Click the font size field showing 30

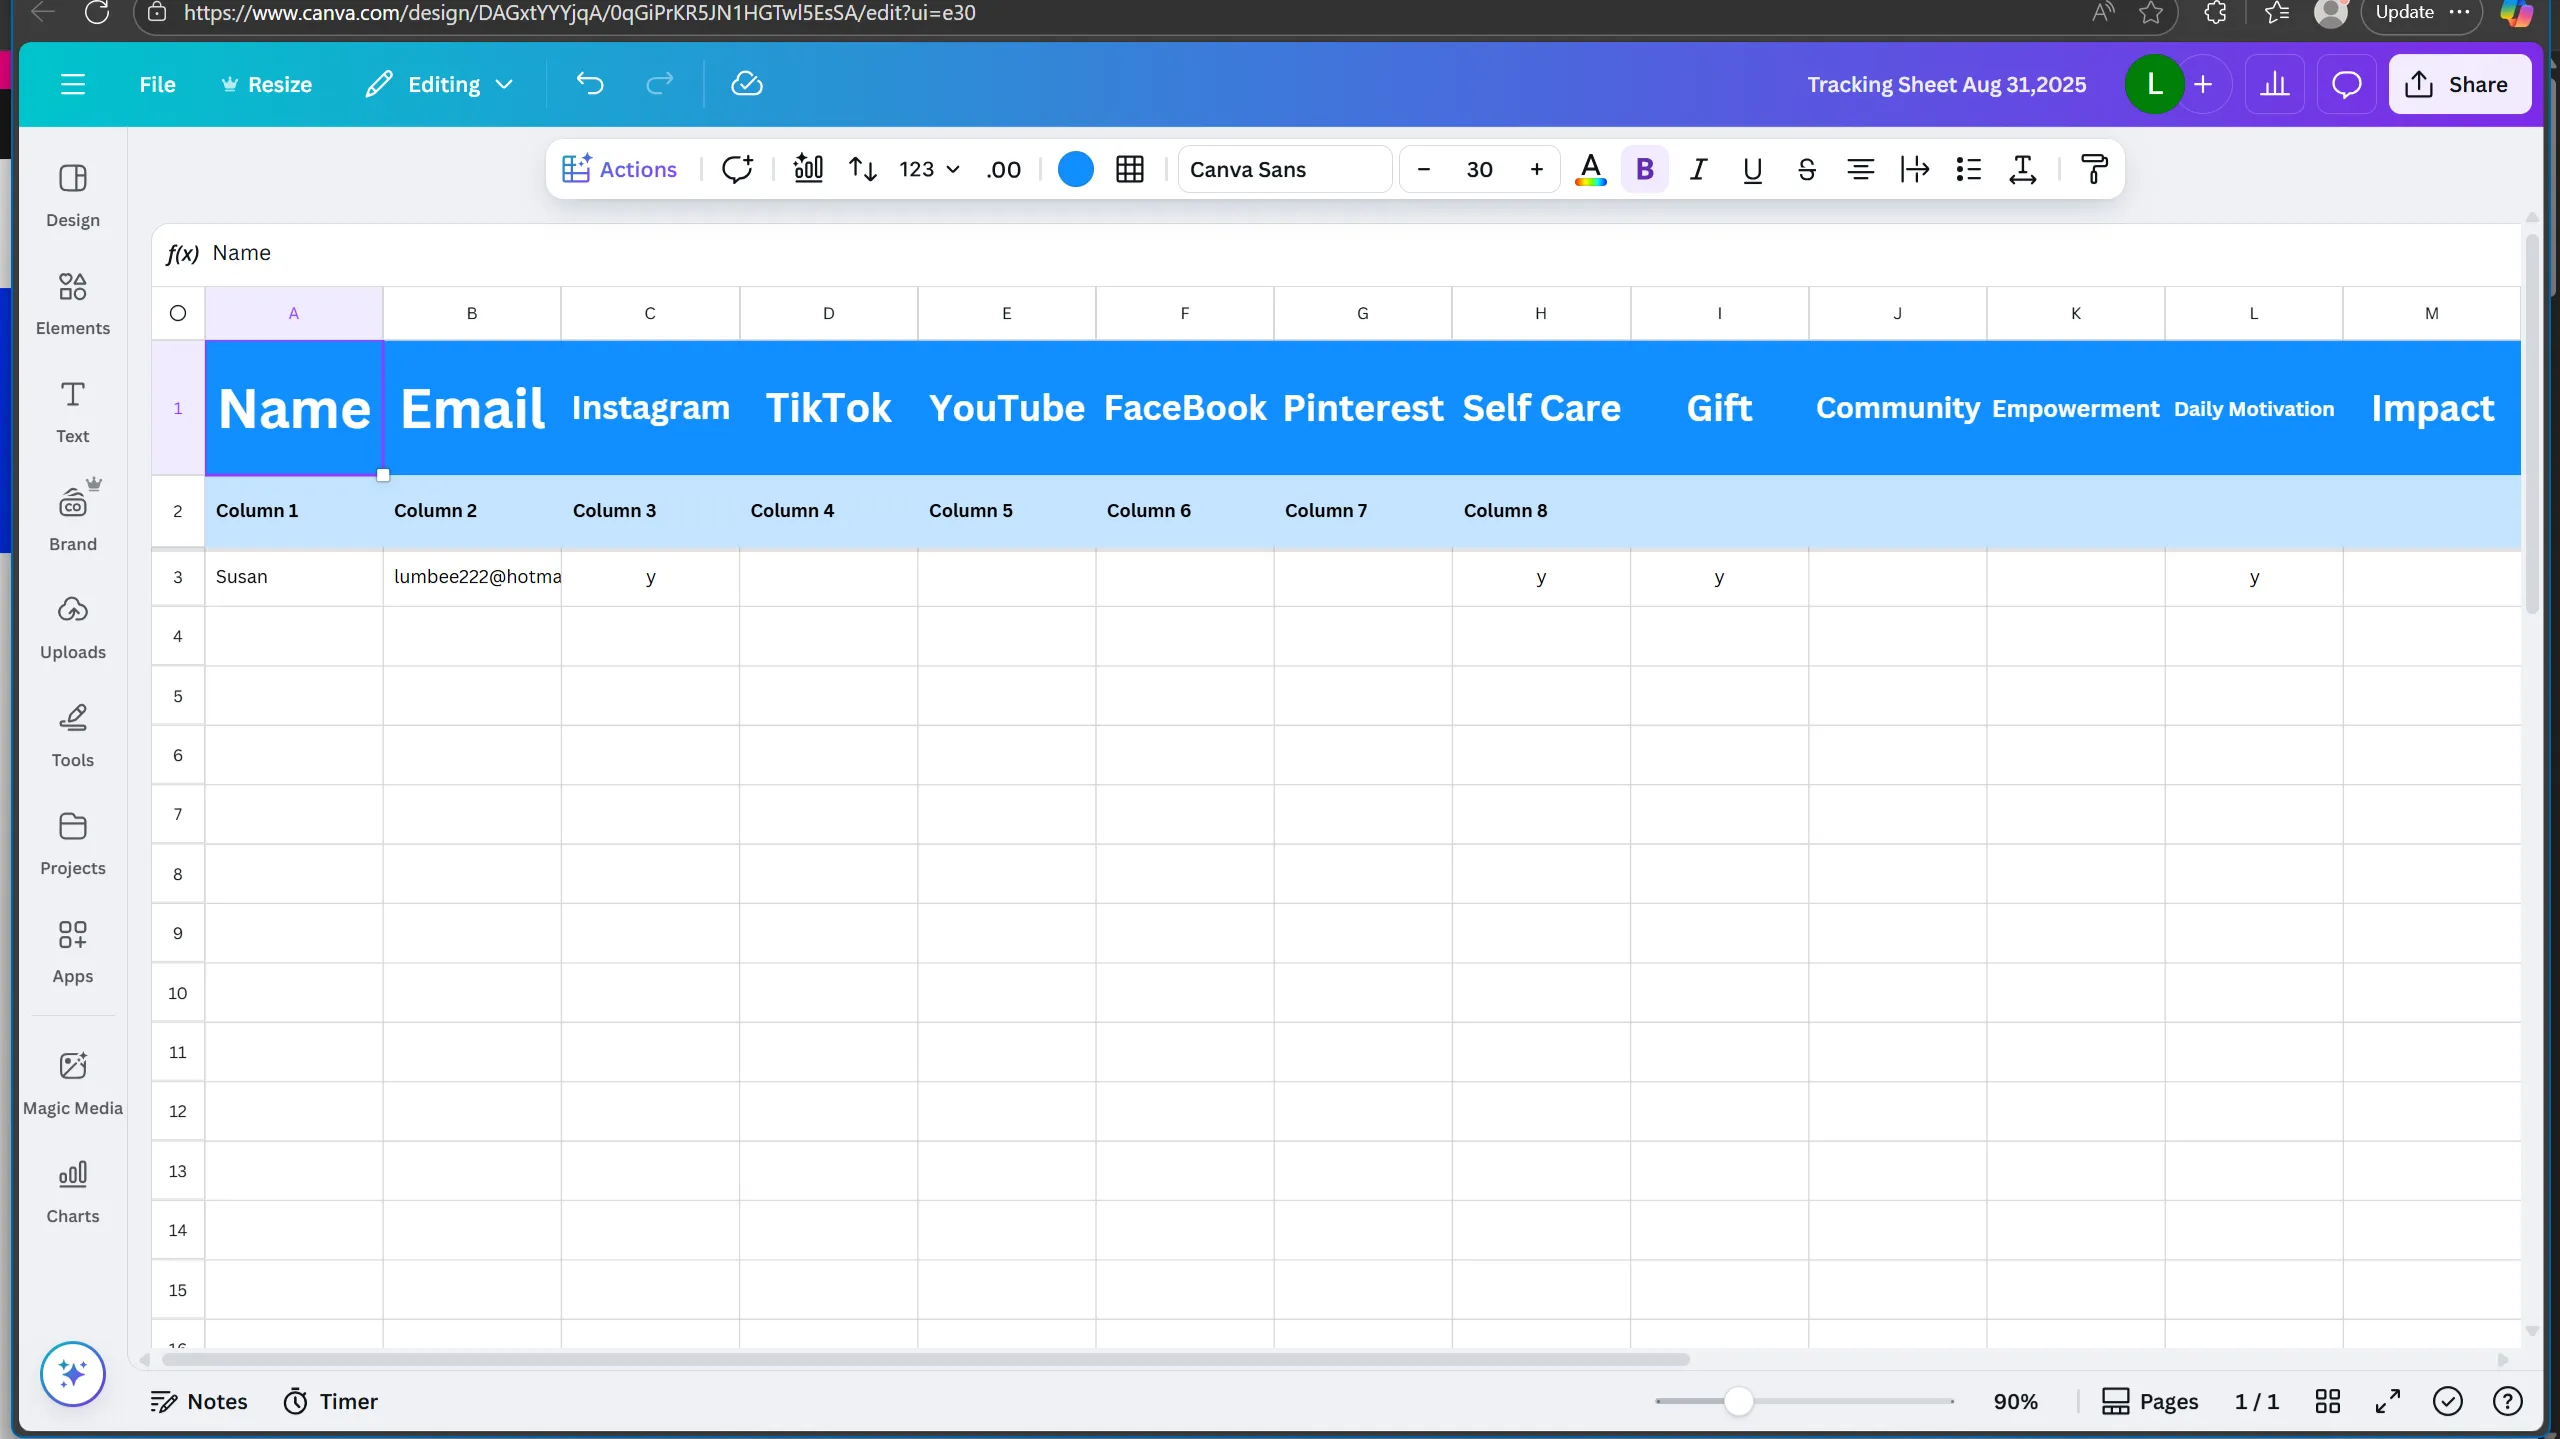coord(1479,169)
